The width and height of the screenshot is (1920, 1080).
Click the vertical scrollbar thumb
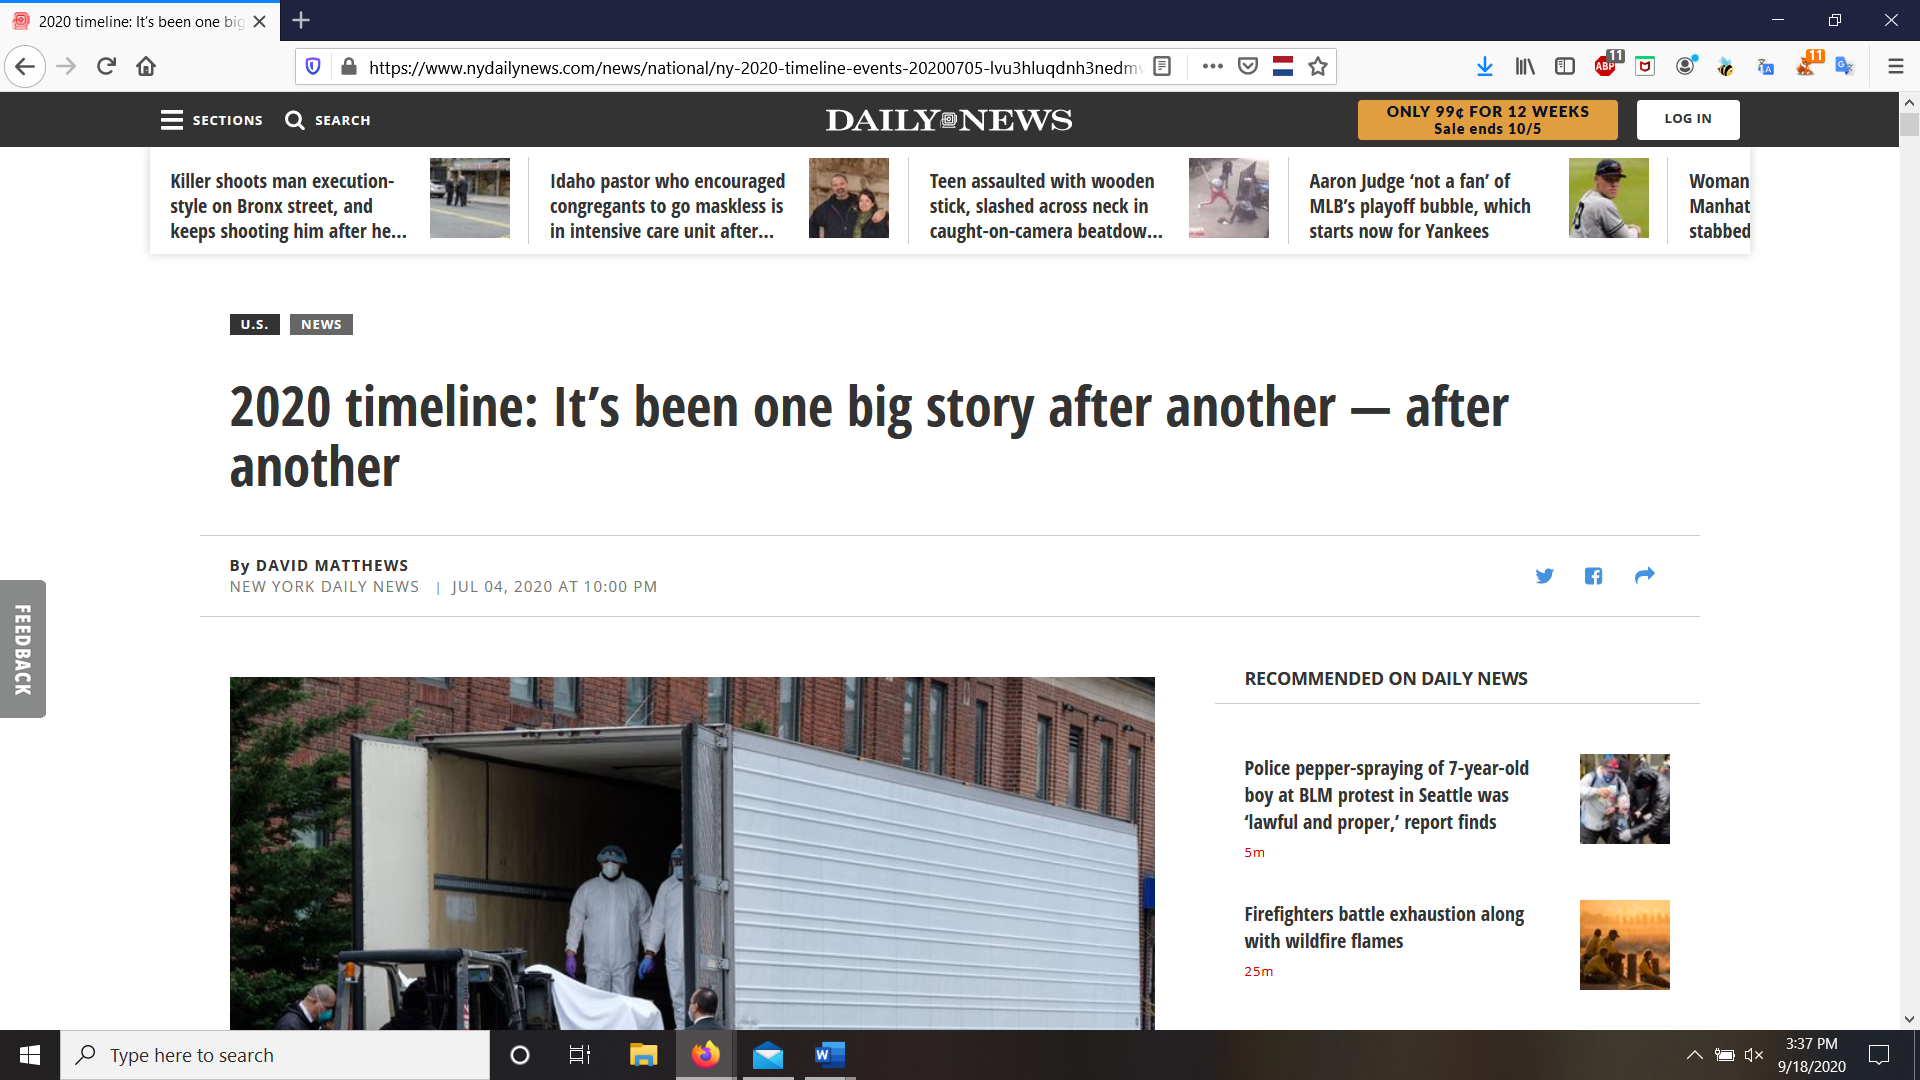[x=1909, y=126]
